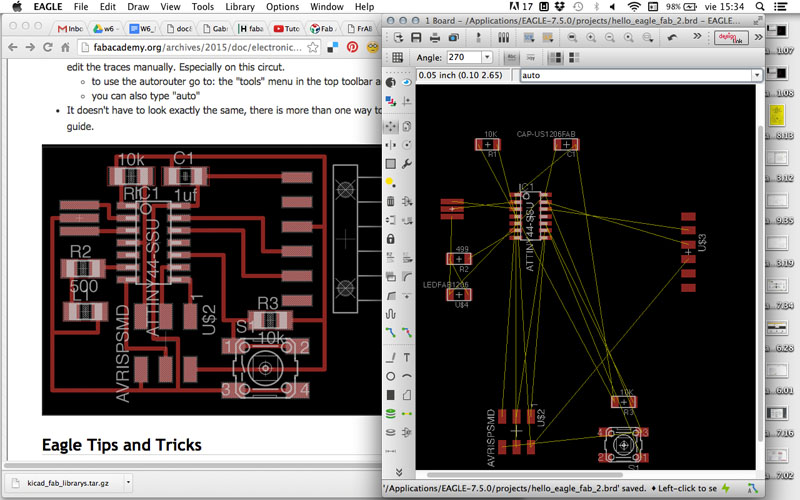The height and width of the screenshot is (500, 800).
Task: Select the Ripup tool
Action: click(407, 333)
